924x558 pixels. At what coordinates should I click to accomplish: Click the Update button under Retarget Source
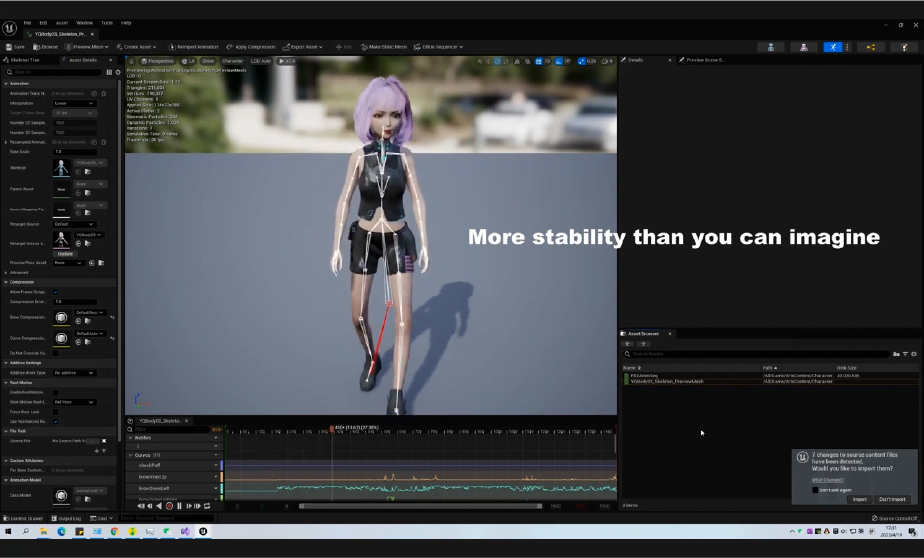[65, 253]
